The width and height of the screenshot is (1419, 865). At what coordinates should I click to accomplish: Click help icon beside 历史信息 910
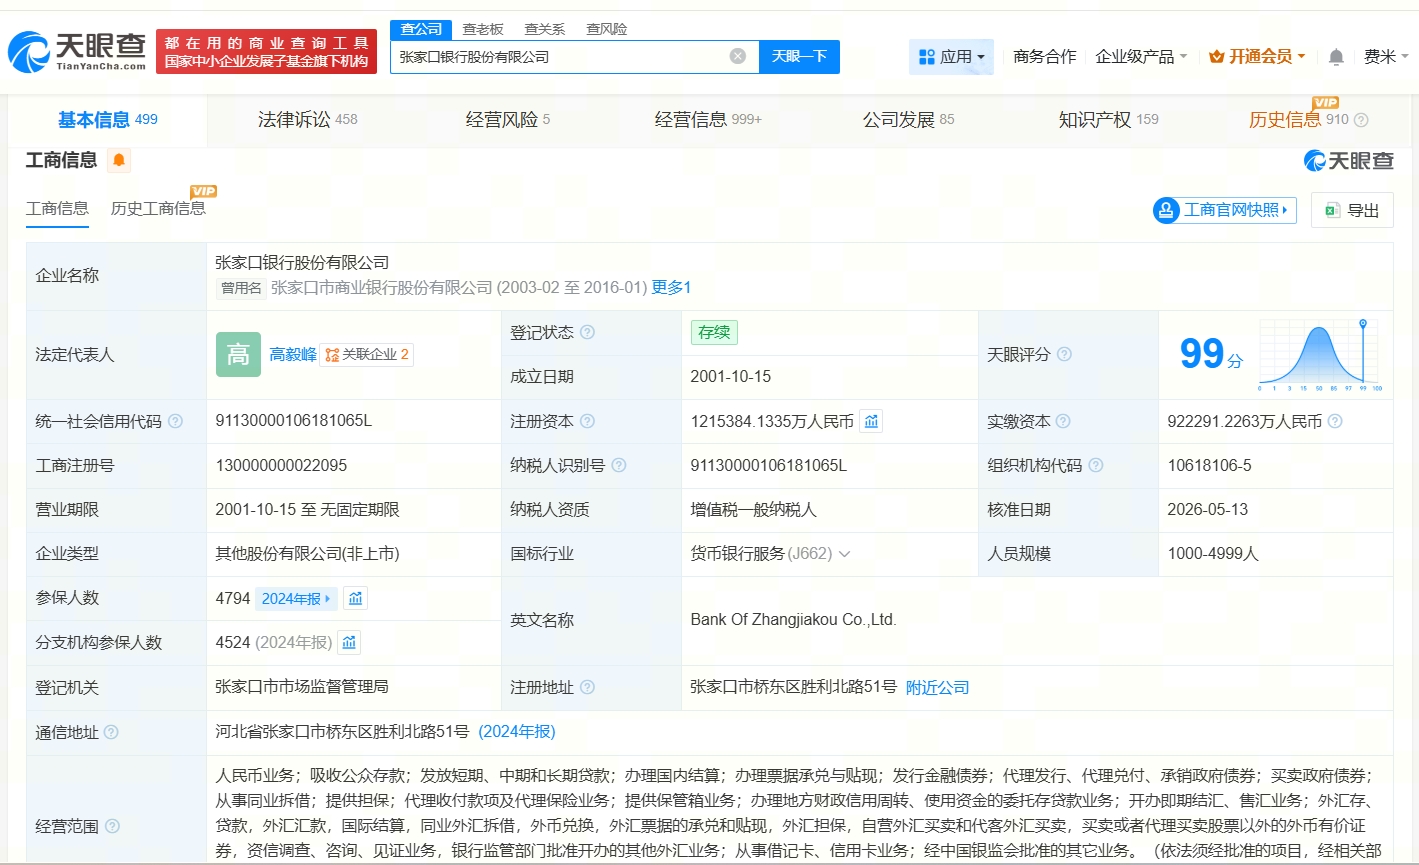point(1361,120)
